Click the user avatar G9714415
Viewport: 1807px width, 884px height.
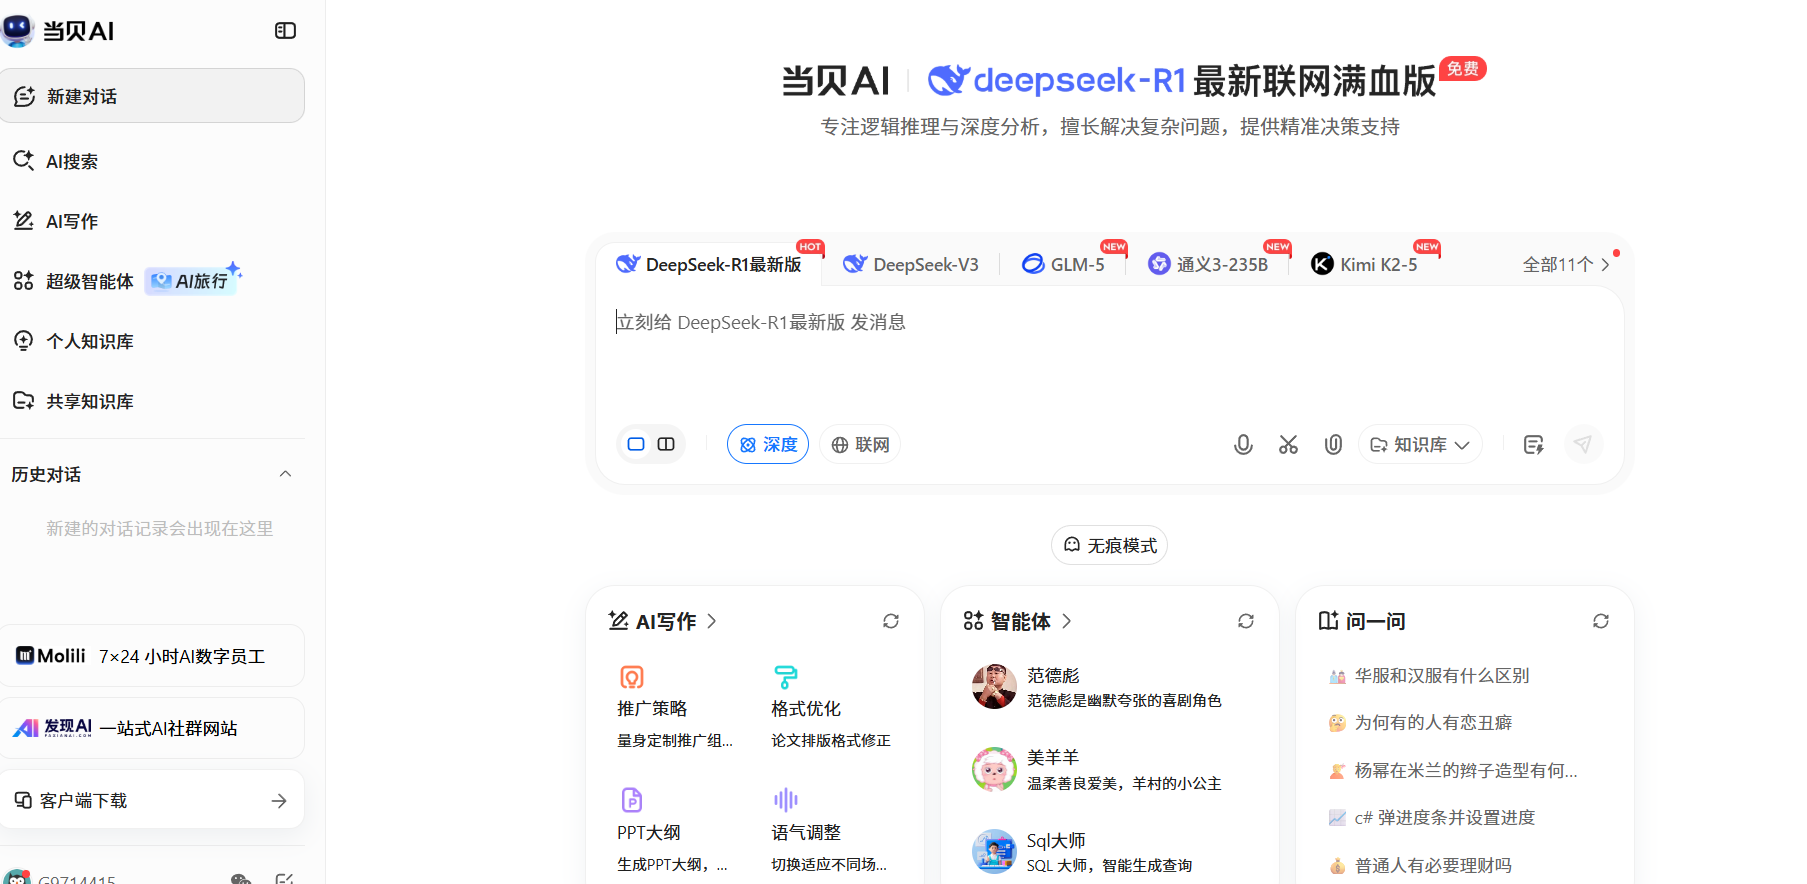coord(17,877)
